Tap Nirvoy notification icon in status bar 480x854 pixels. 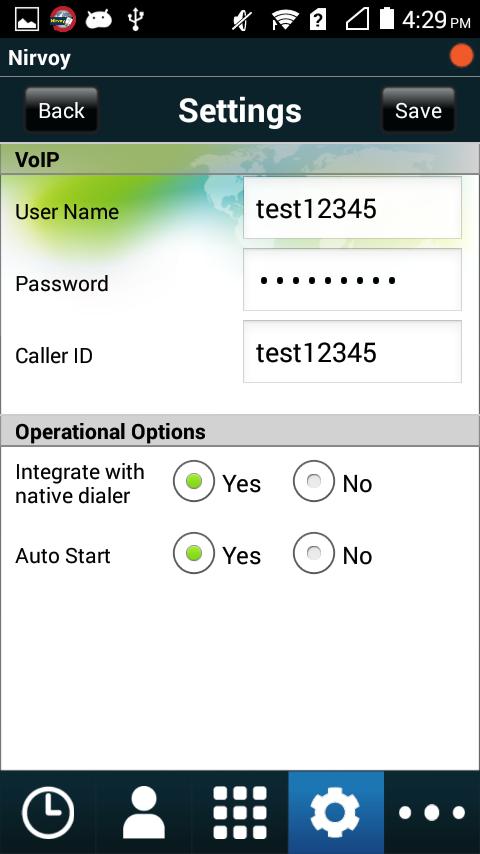point(63,20)
